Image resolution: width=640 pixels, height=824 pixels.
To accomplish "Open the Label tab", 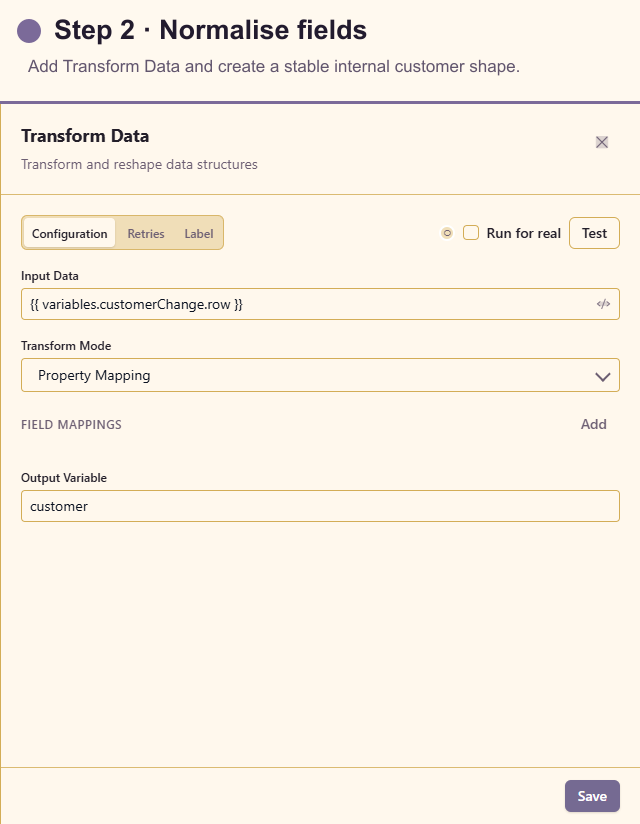I will 199,233.
